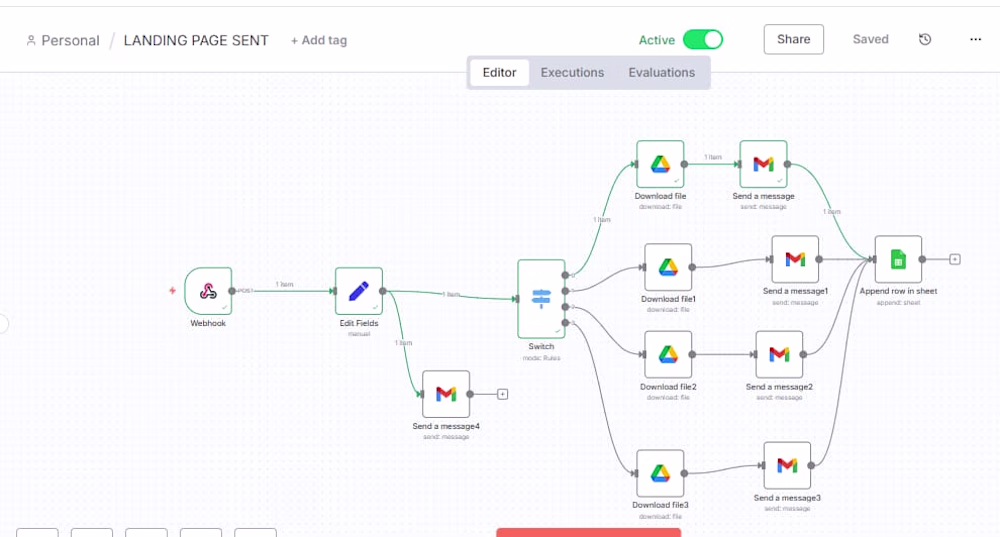Add node after Append row in sheet
Viewport: 1000px width, 537px height.
coord(955,259)
